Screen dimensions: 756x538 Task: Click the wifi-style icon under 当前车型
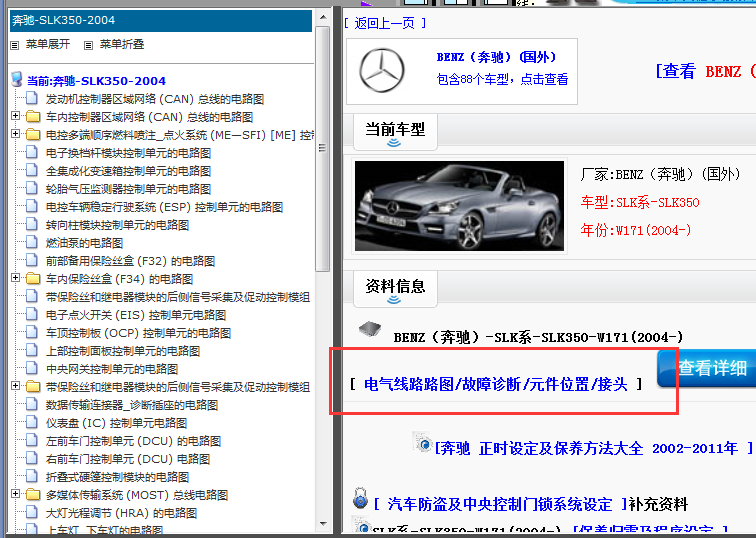394,143
